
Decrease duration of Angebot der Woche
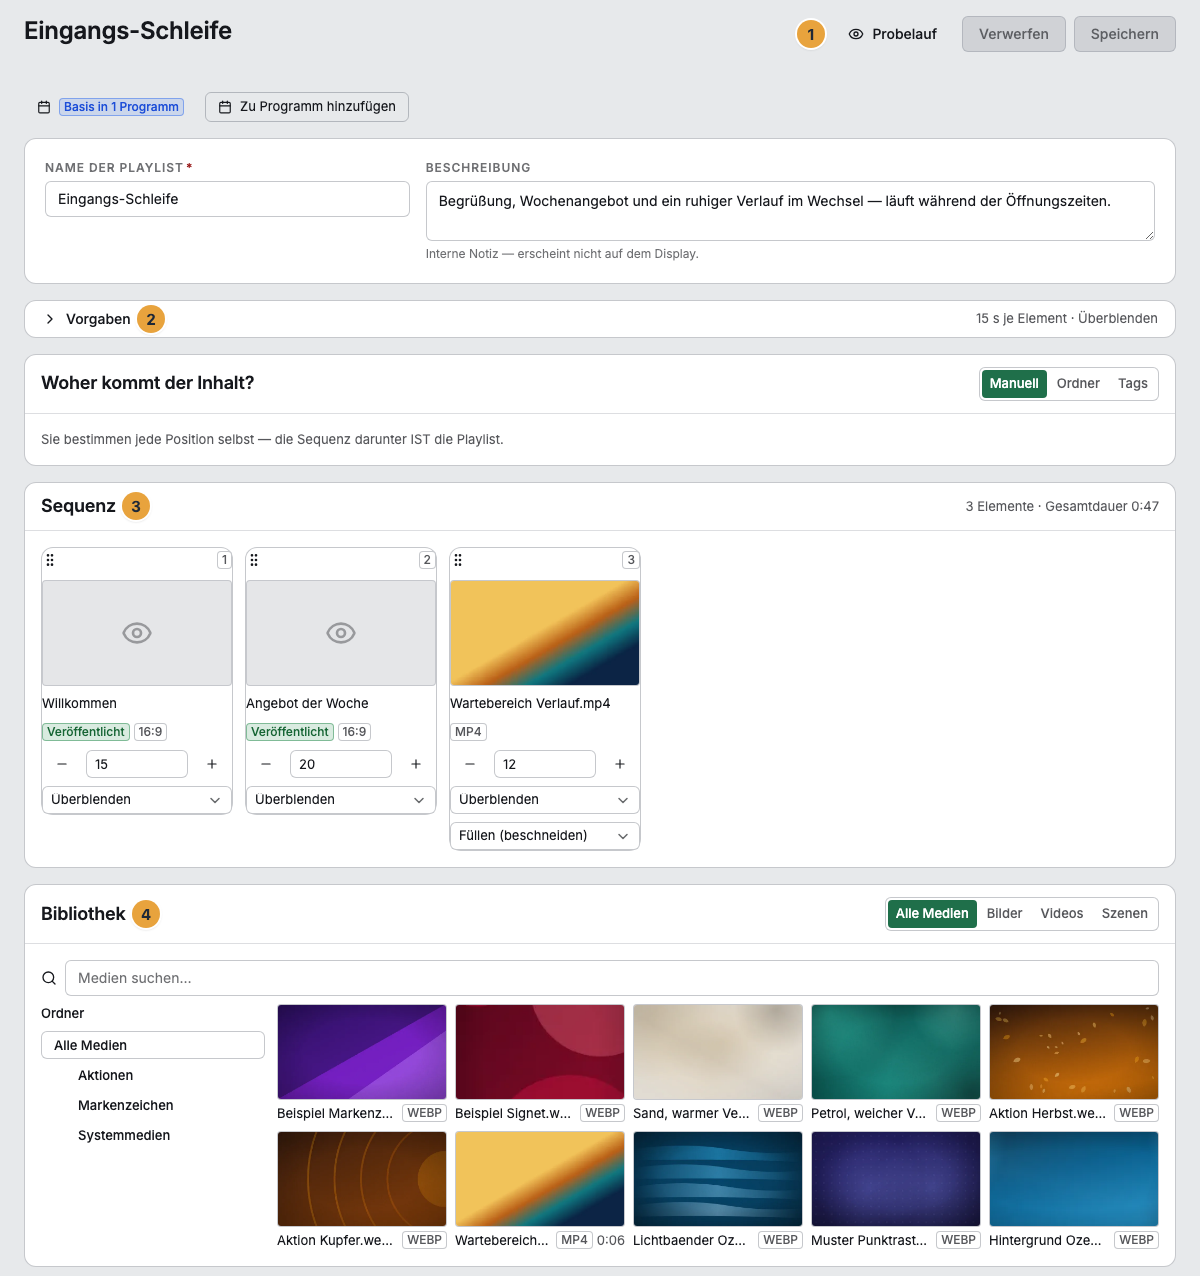pyautogui.click(x=266, y=764)
